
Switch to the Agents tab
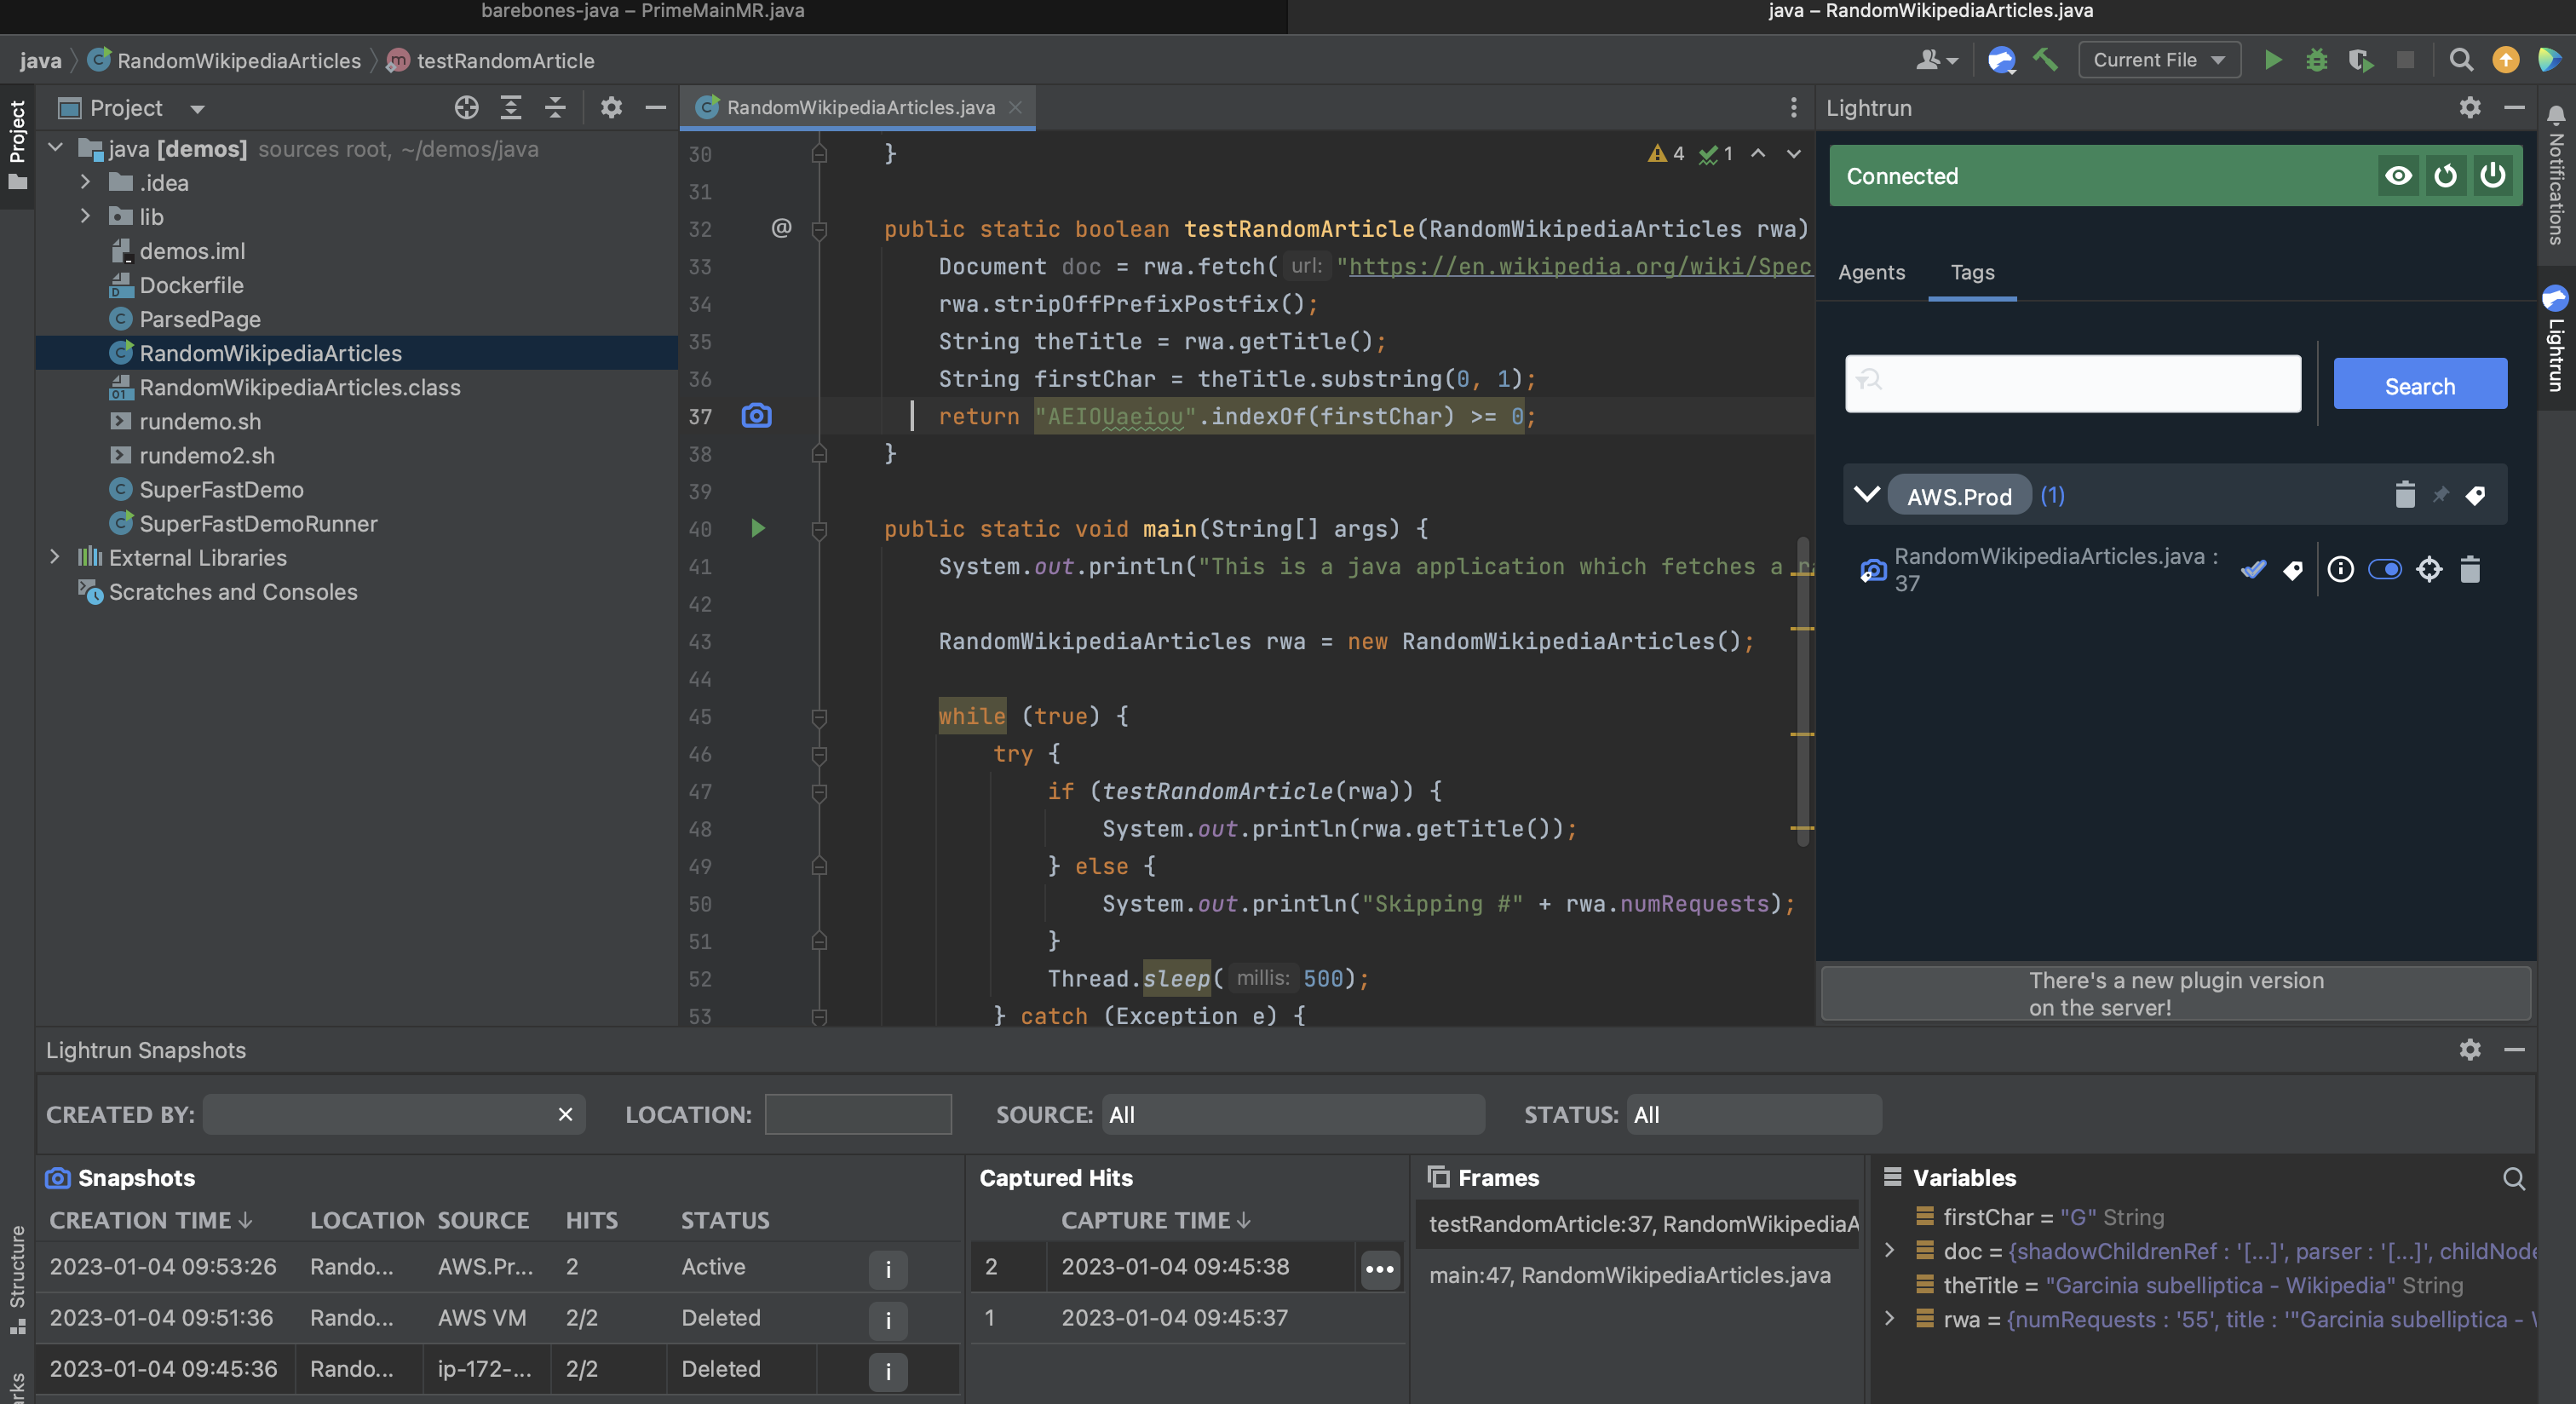point(1871,272)
